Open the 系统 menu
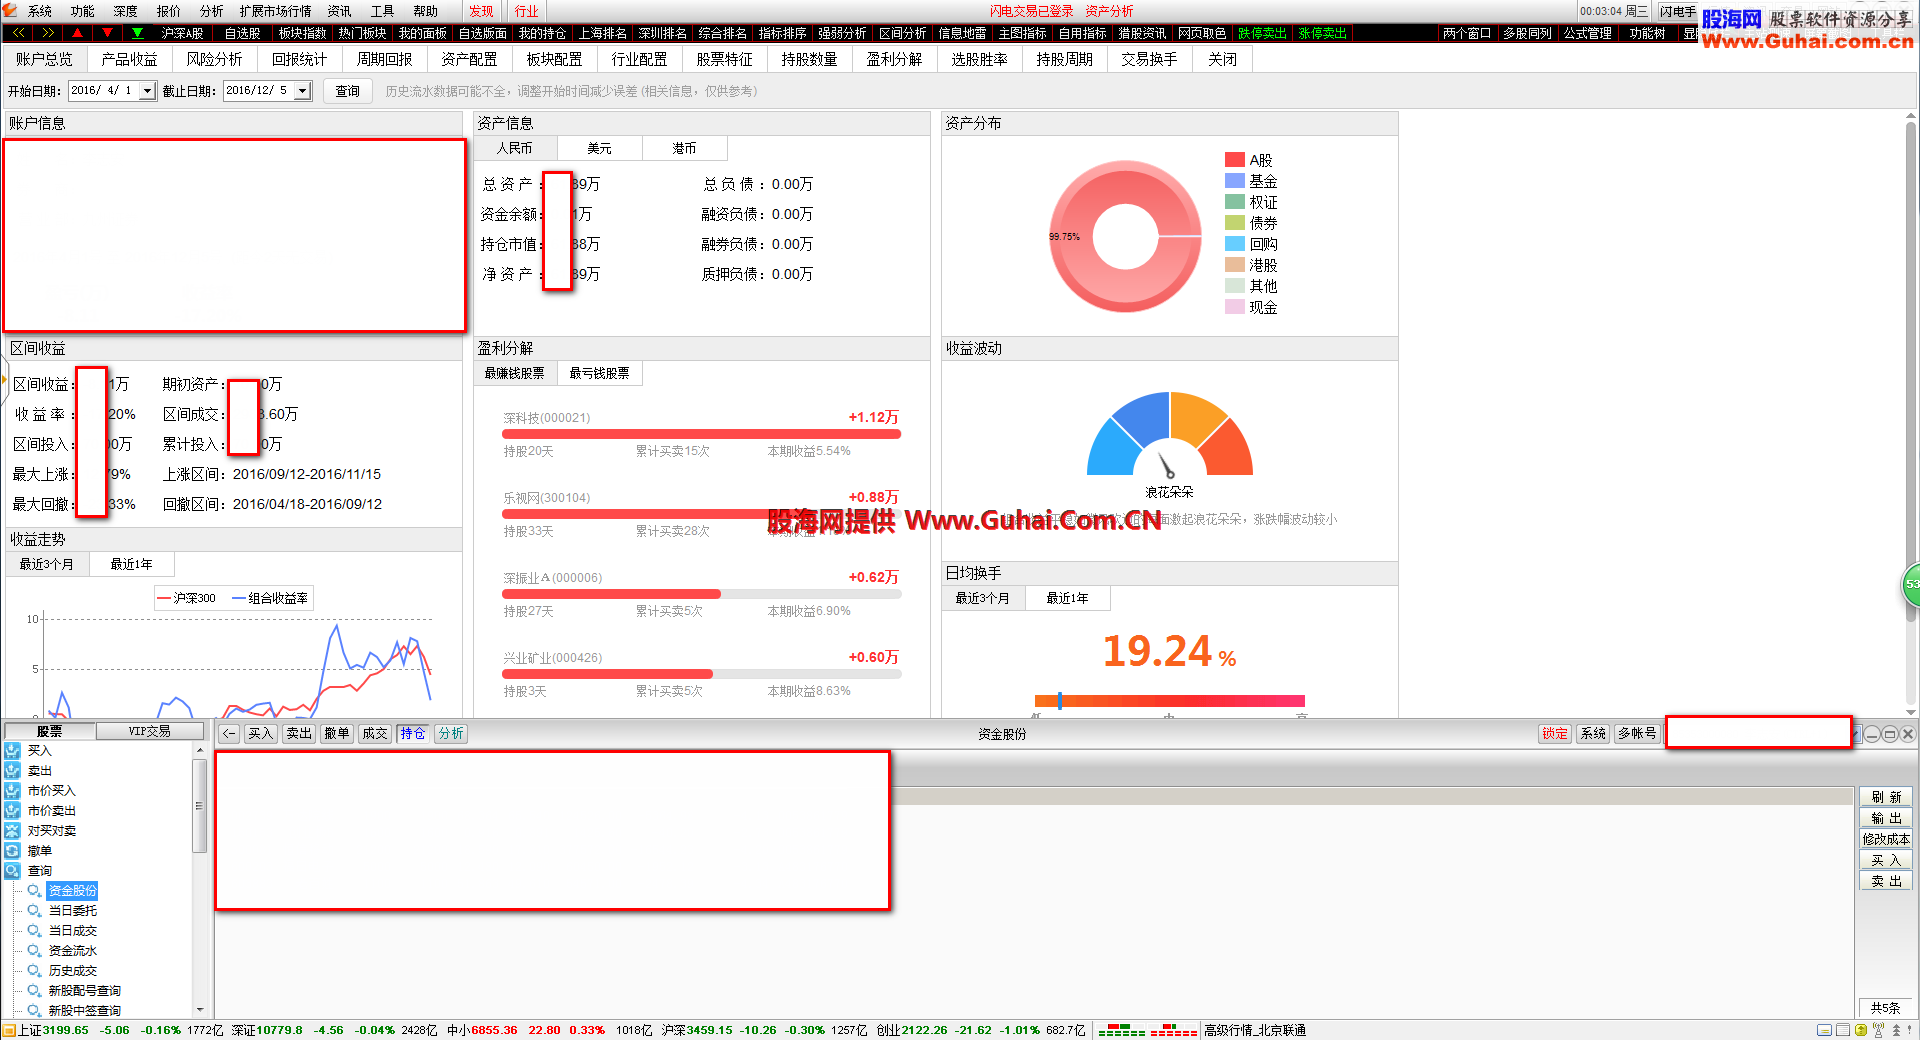This screenshot has width=1920, height=1040. [40, 11]
